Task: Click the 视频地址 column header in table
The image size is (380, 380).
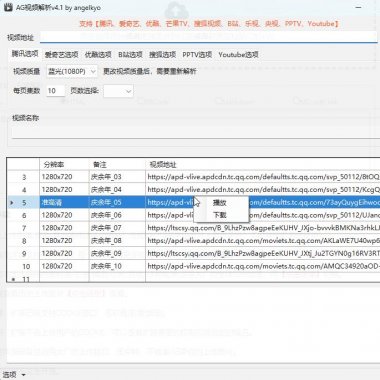Action: click(262, 164)
